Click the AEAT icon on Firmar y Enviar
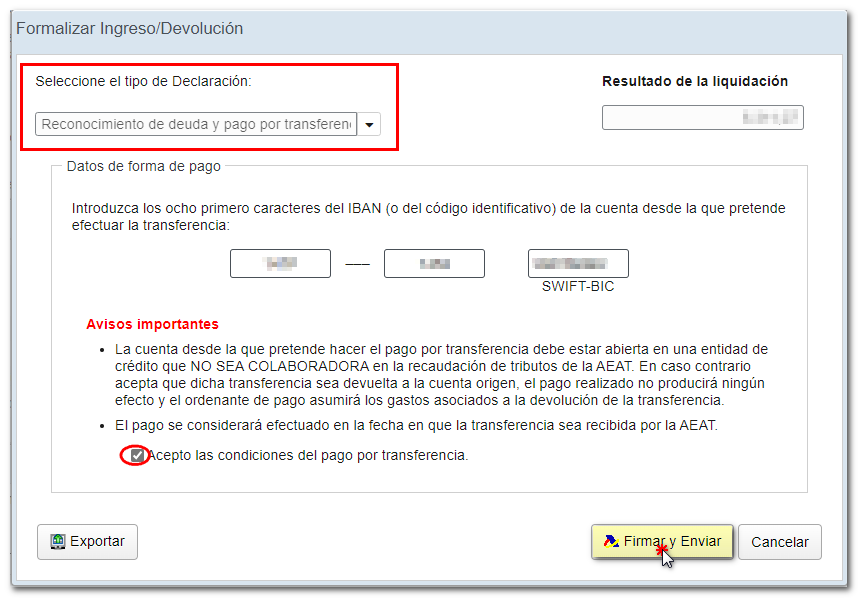The width and height of the screenshot is (858, 598). click(x=610, y=542)
